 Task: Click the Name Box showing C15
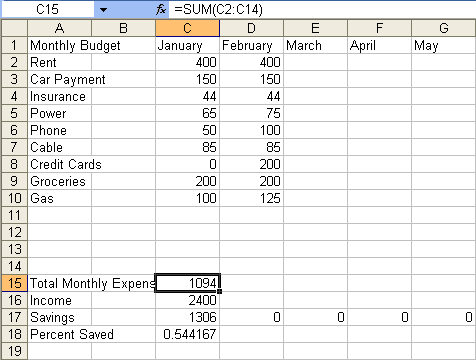pyautogui.click(x=48, y=9)
